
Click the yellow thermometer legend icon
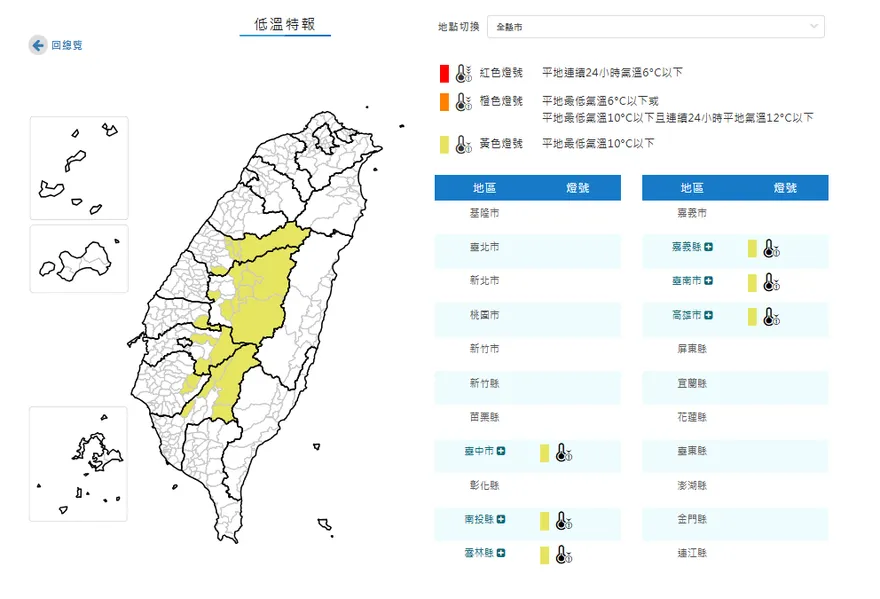(460, 143)
